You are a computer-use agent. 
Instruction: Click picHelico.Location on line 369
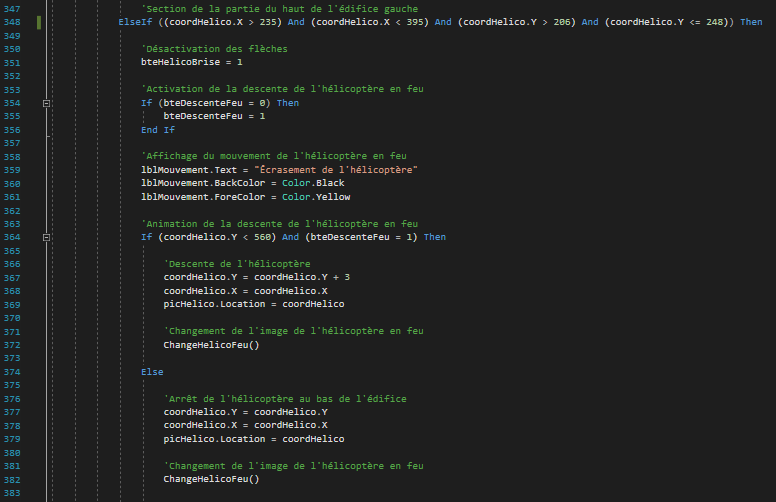(214, 304)
